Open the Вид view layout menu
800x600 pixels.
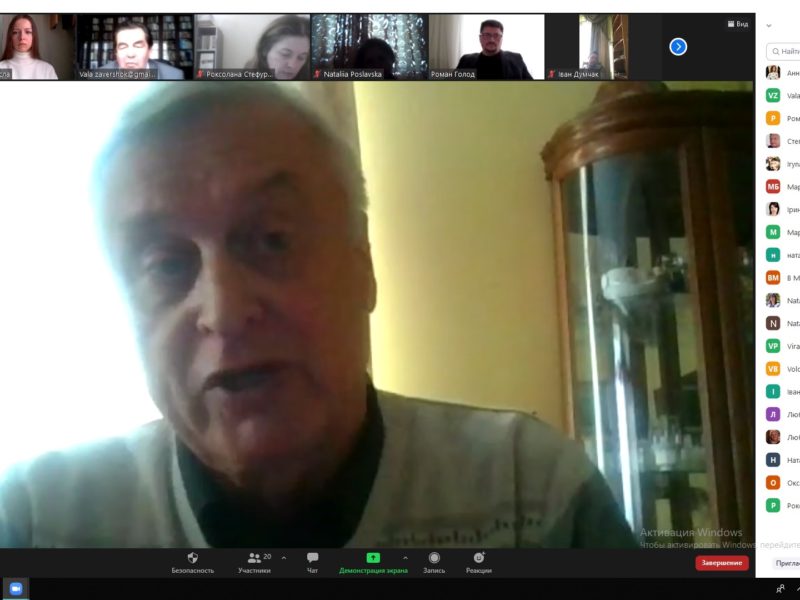[x=737, y=24]
